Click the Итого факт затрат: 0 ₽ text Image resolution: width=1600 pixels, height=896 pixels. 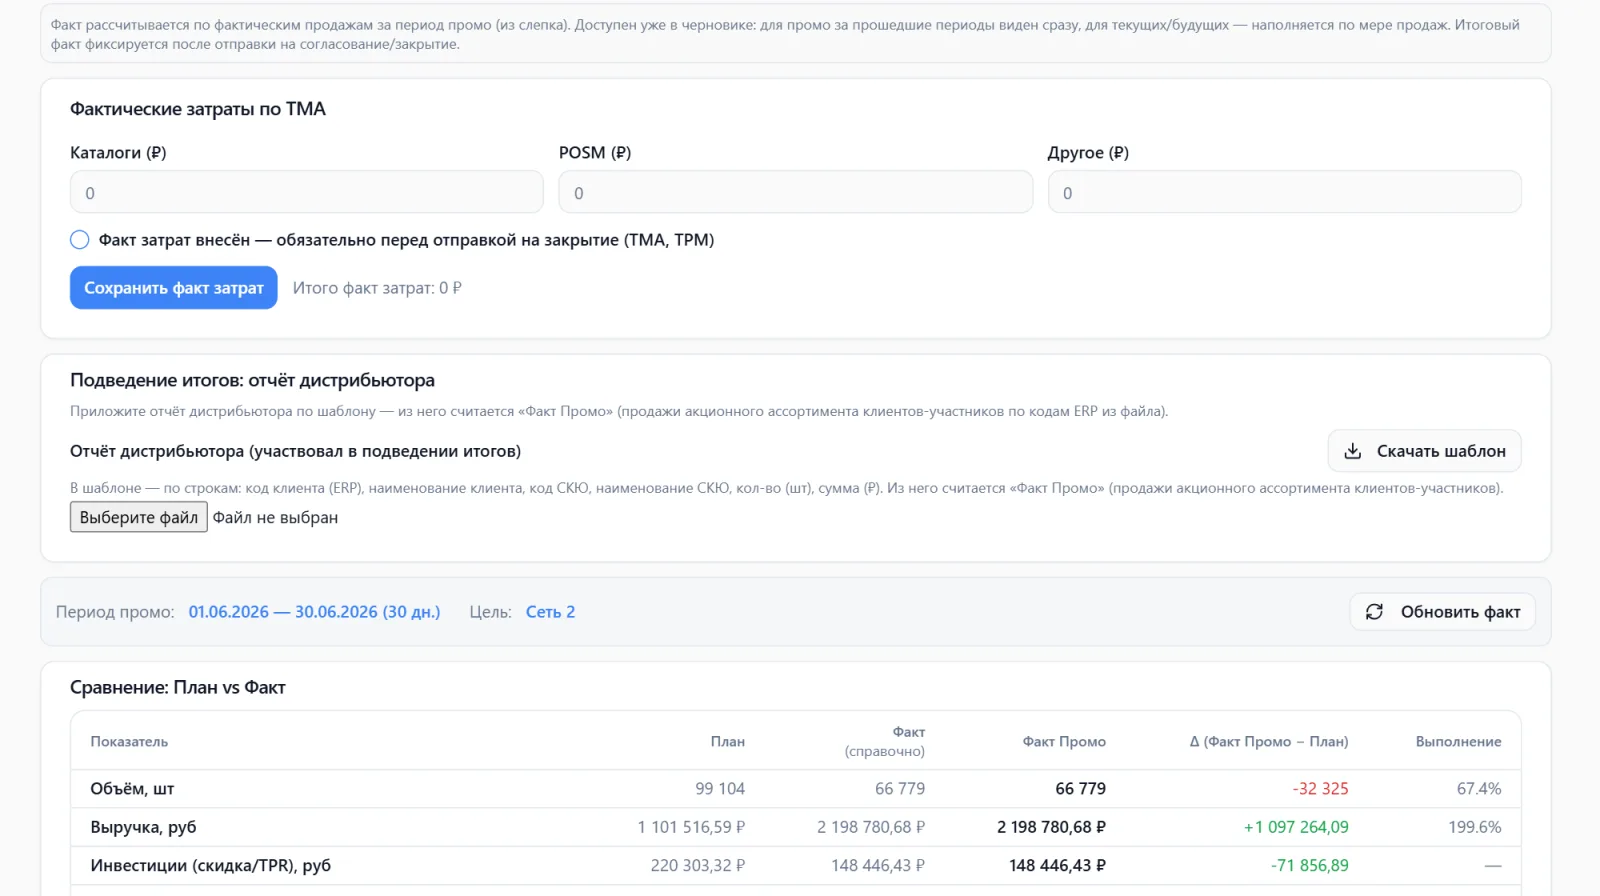377,288
